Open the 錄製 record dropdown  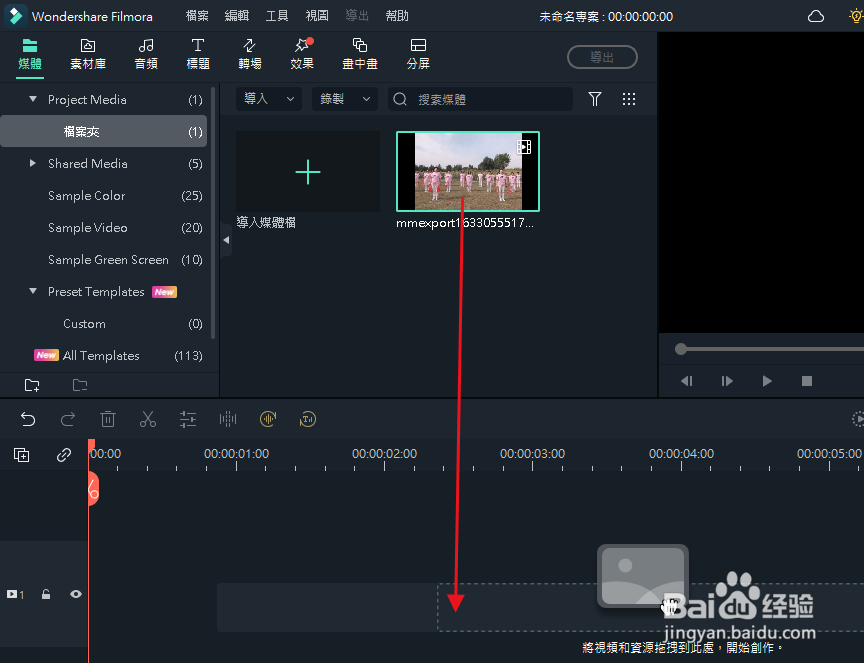[345, 99]
